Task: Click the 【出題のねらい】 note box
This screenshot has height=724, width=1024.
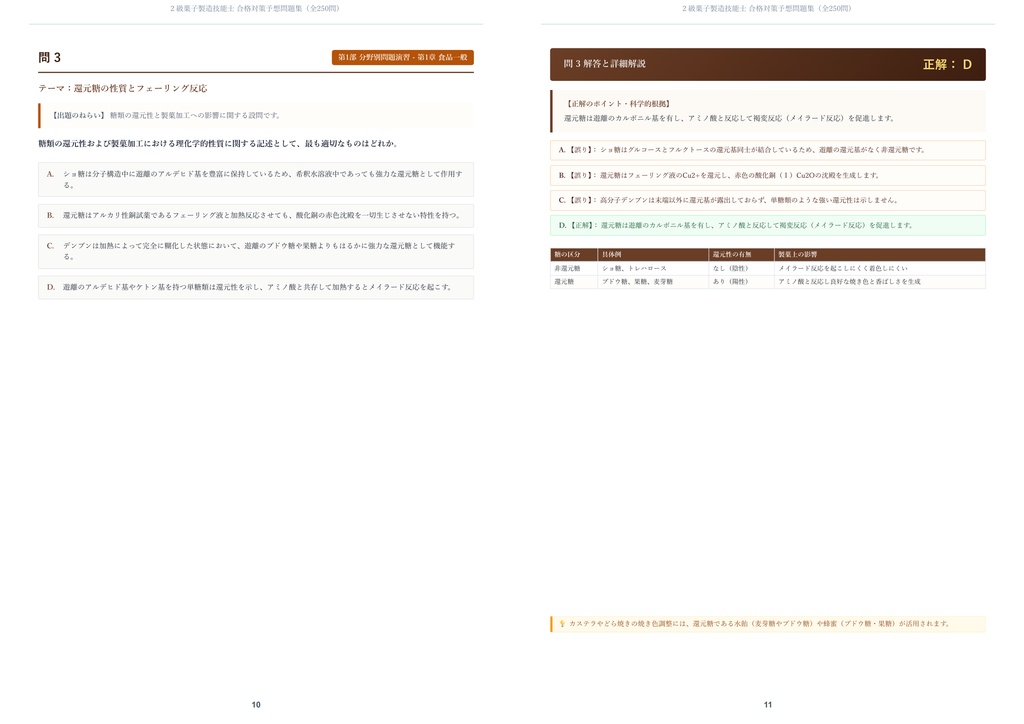Action: (256, 116)
